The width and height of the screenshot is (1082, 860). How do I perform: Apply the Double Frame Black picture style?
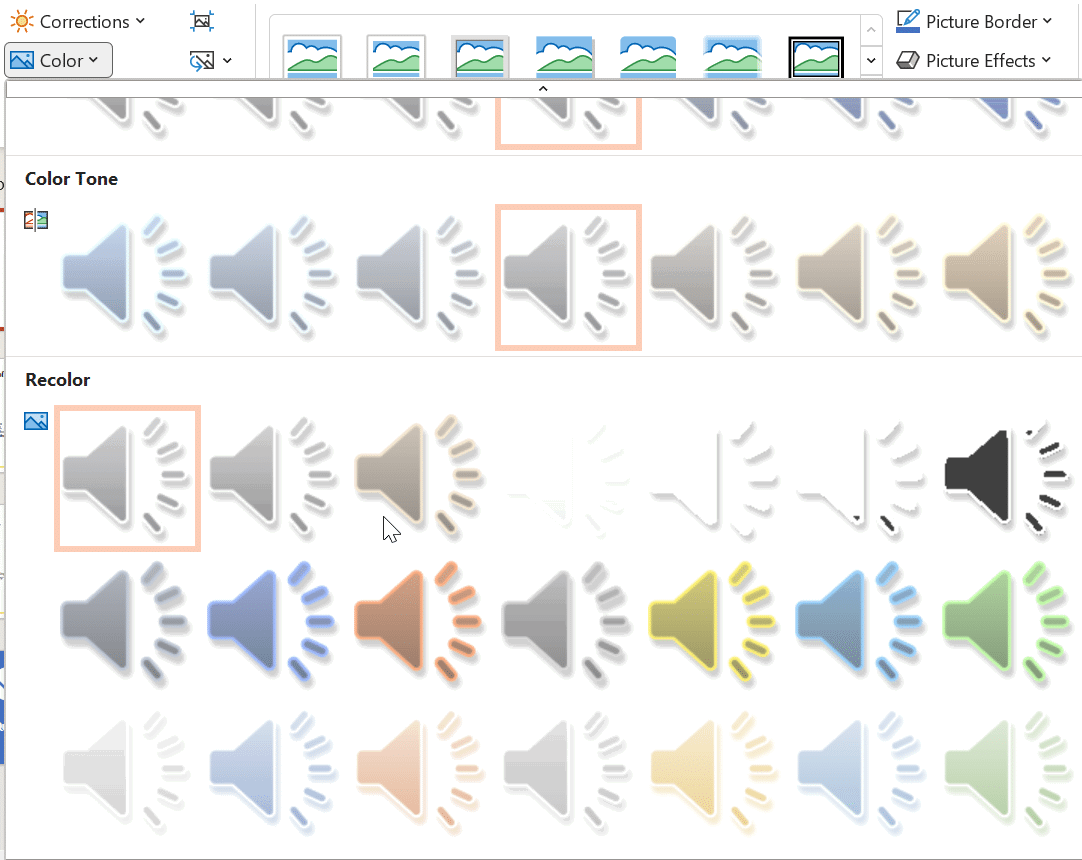coord(816,58)
